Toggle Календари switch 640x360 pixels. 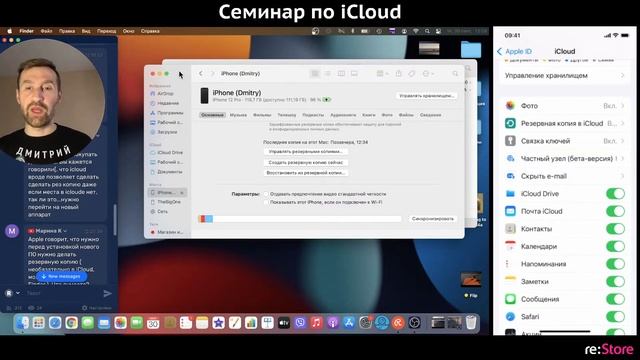(615, 246)
